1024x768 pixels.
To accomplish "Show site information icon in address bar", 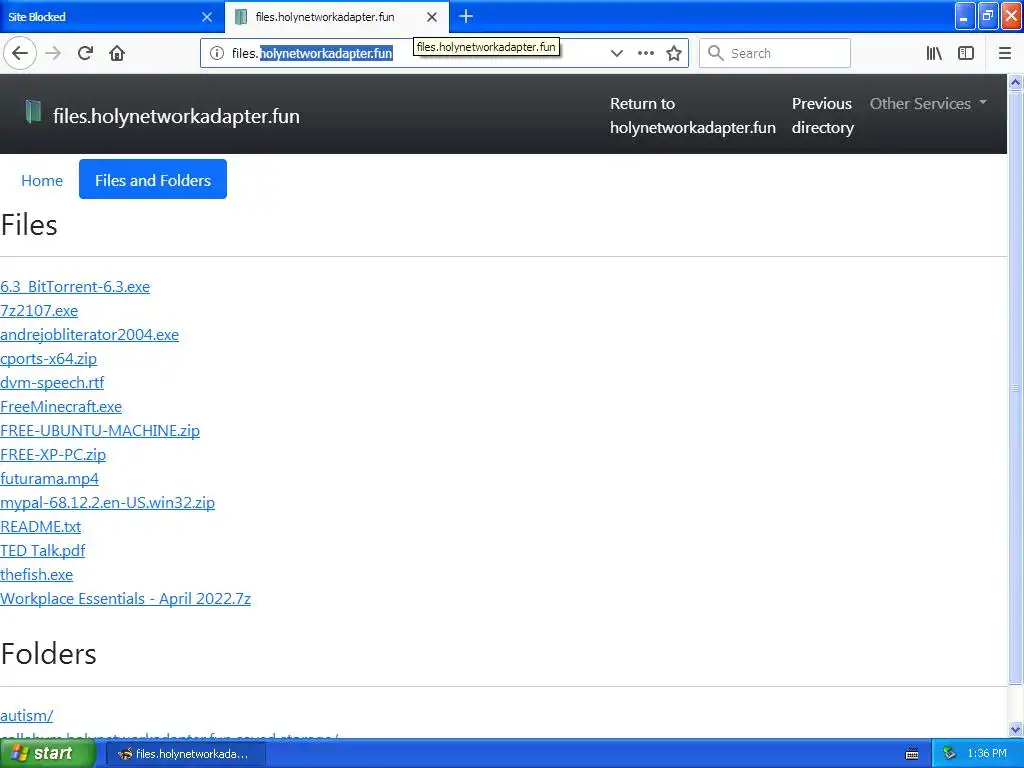I will (x=217, y=54).
